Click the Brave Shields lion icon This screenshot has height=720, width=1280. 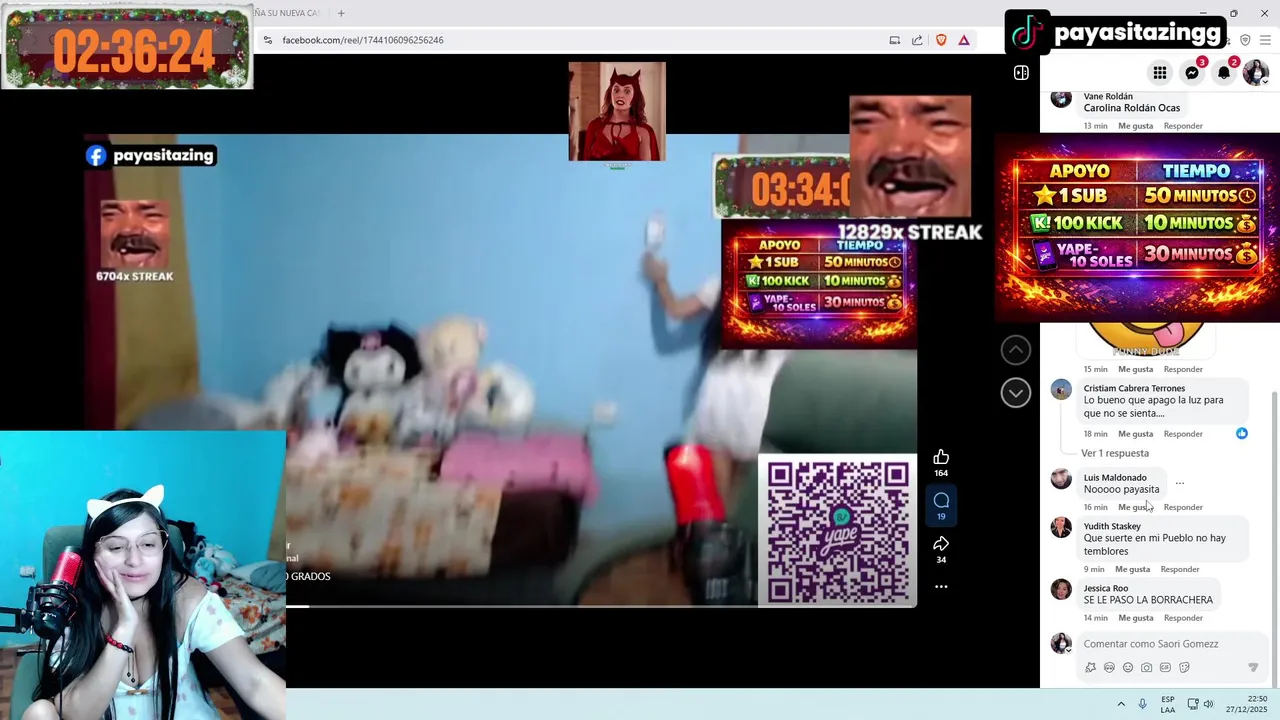pos(941,40)
